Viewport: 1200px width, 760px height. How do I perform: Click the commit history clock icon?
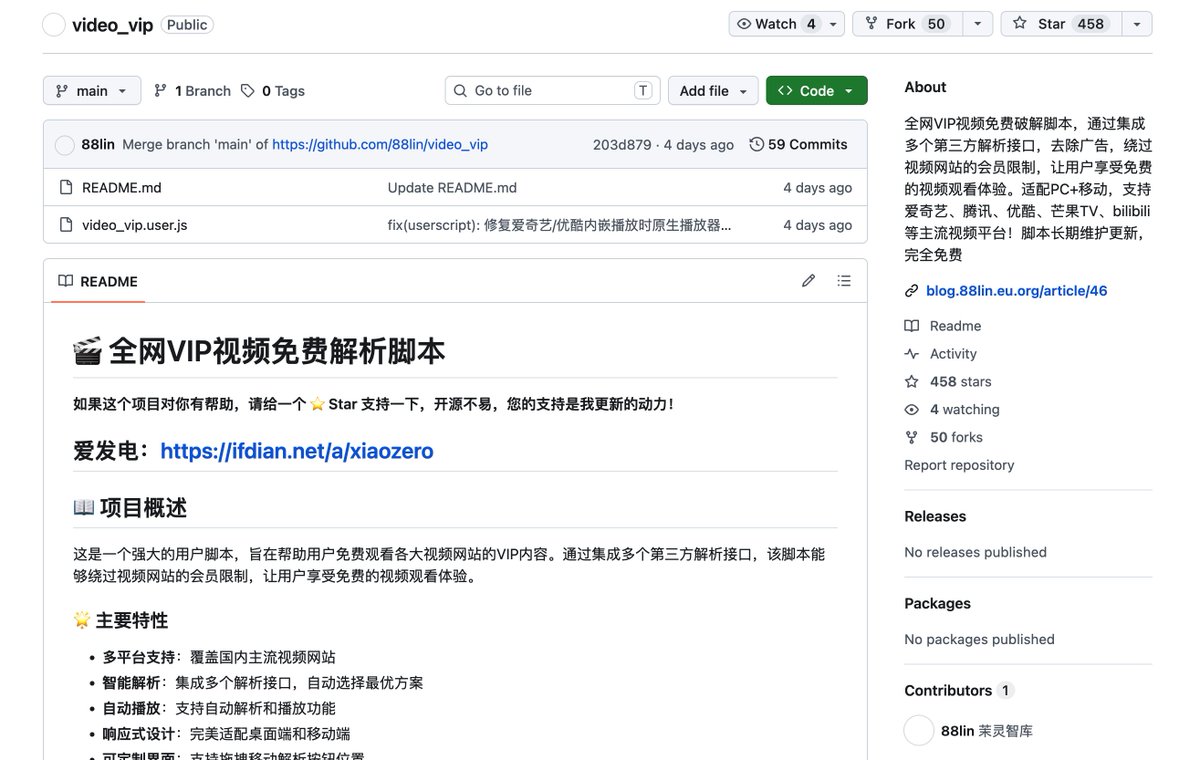[756, 145]
